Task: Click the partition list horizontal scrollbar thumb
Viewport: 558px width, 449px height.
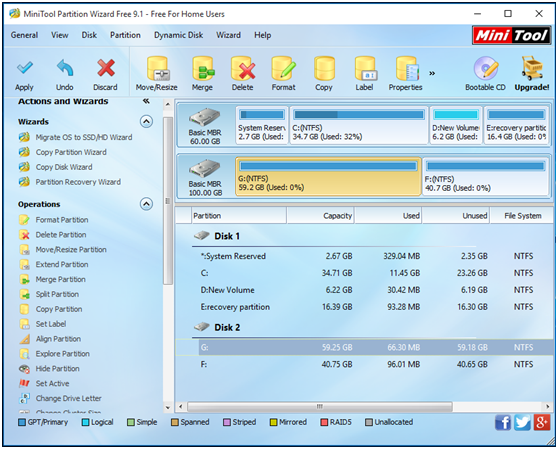Action: [x=320, y=406]
